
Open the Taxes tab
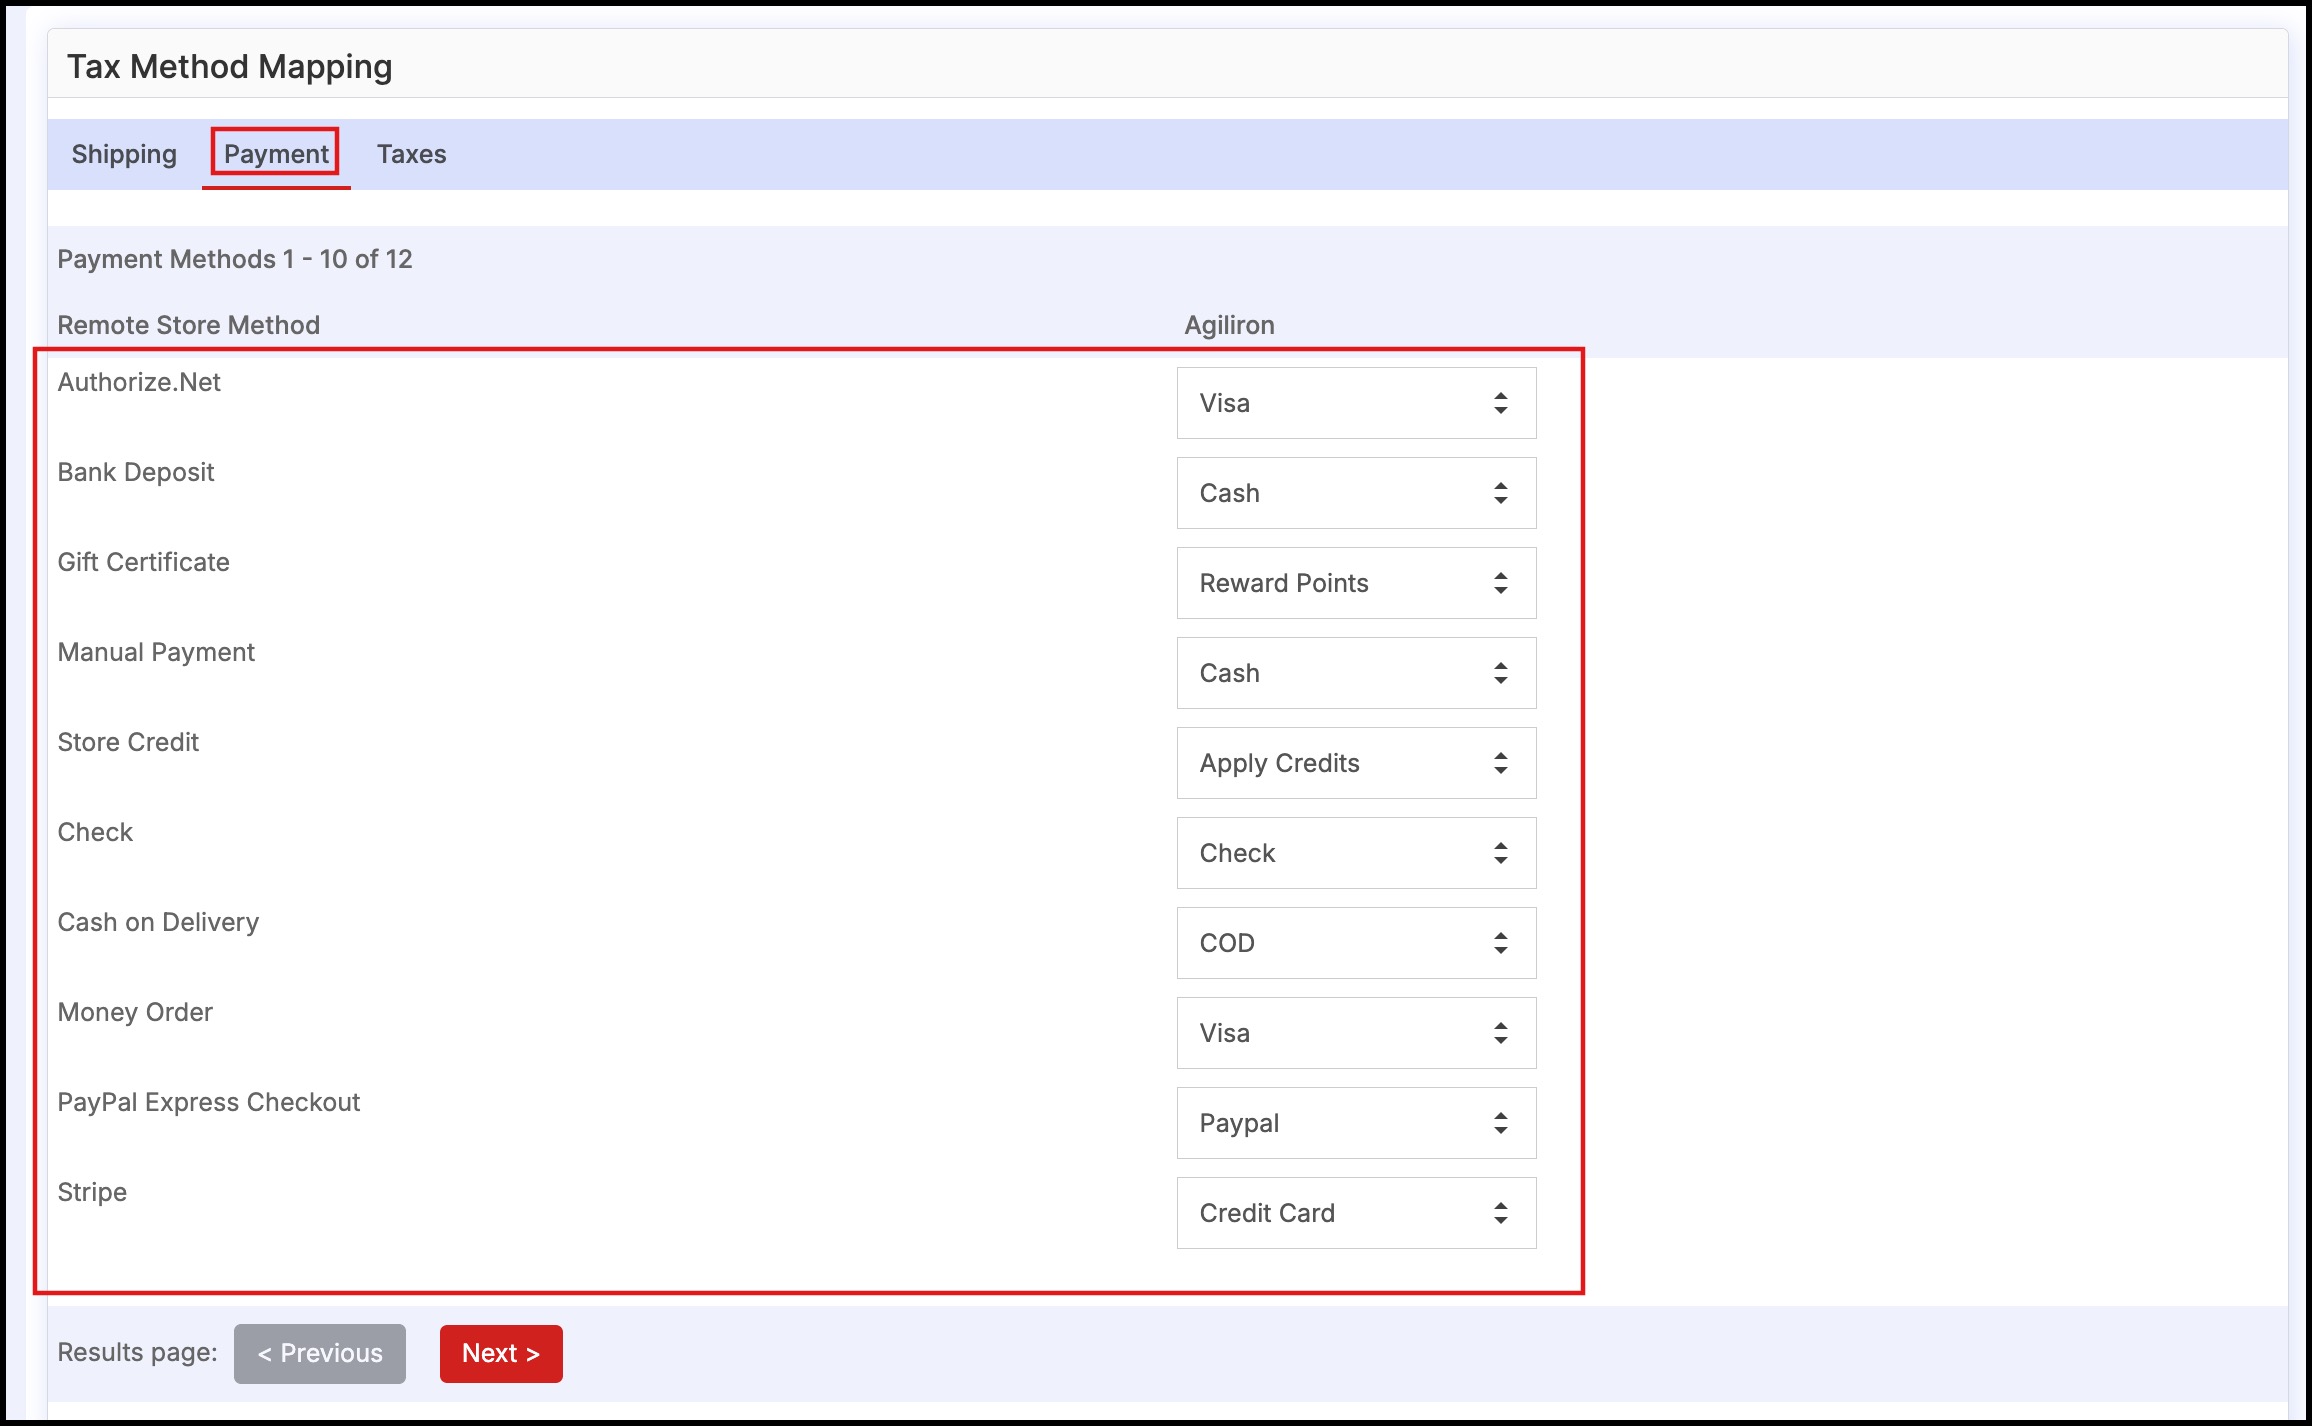[411, 154]
